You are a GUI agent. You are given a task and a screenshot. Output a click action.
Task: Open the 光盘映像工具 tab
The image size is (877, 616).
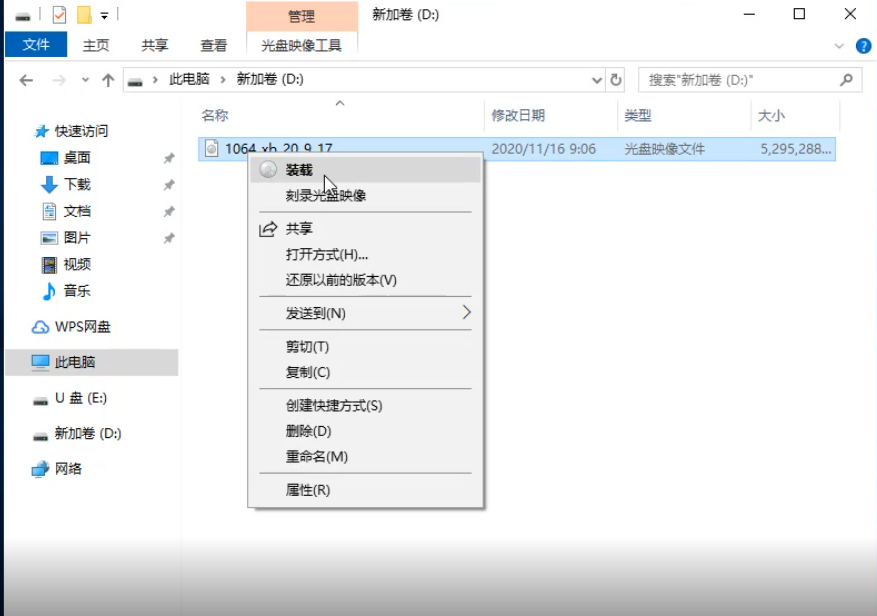(x=302, y=44)
